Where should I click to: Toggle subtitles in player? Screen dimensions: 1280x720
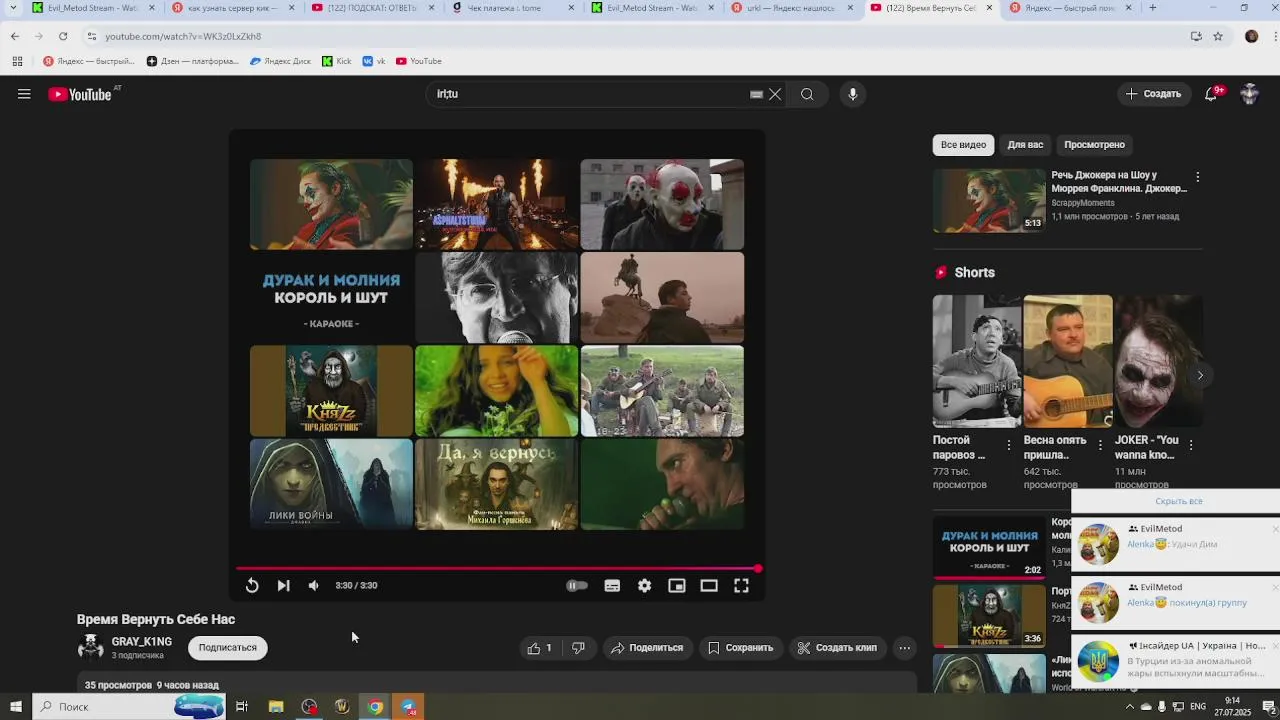pyautogui.click(x=612, y=586)
